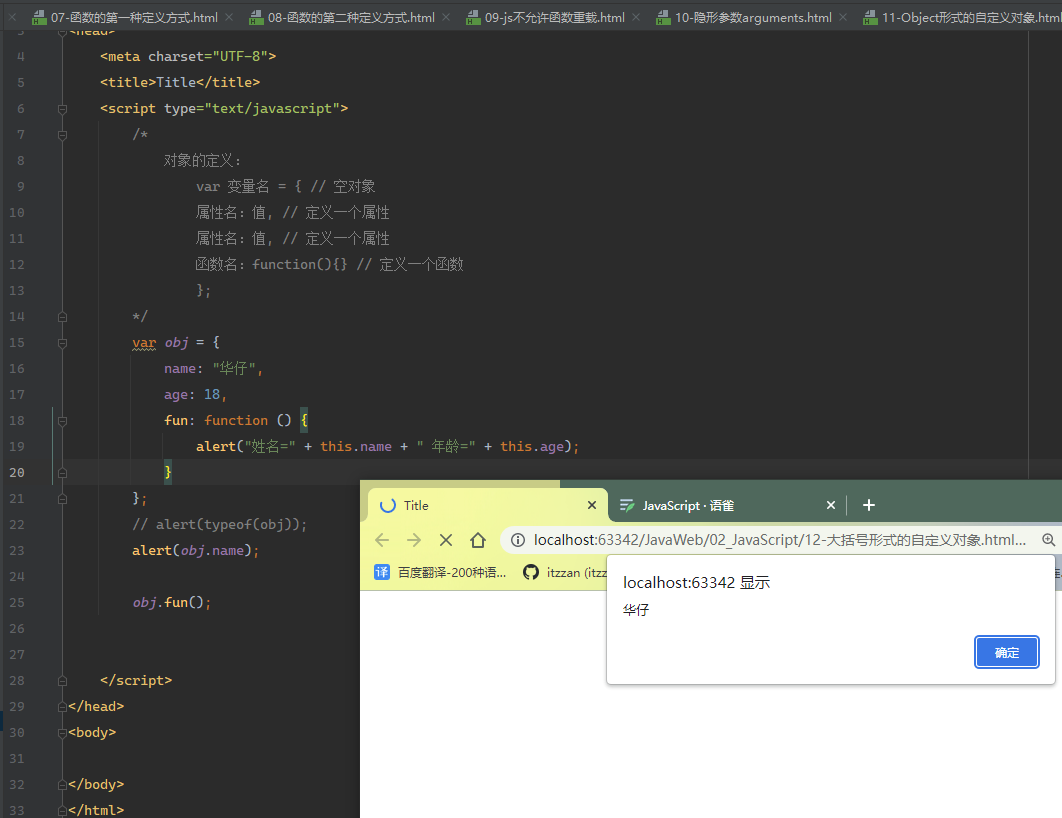Open the 08-函数的第二种定义方式.html editor tab
Image resolution: width=1062 pixels, height=818 pixels.
tap(351, 18)
